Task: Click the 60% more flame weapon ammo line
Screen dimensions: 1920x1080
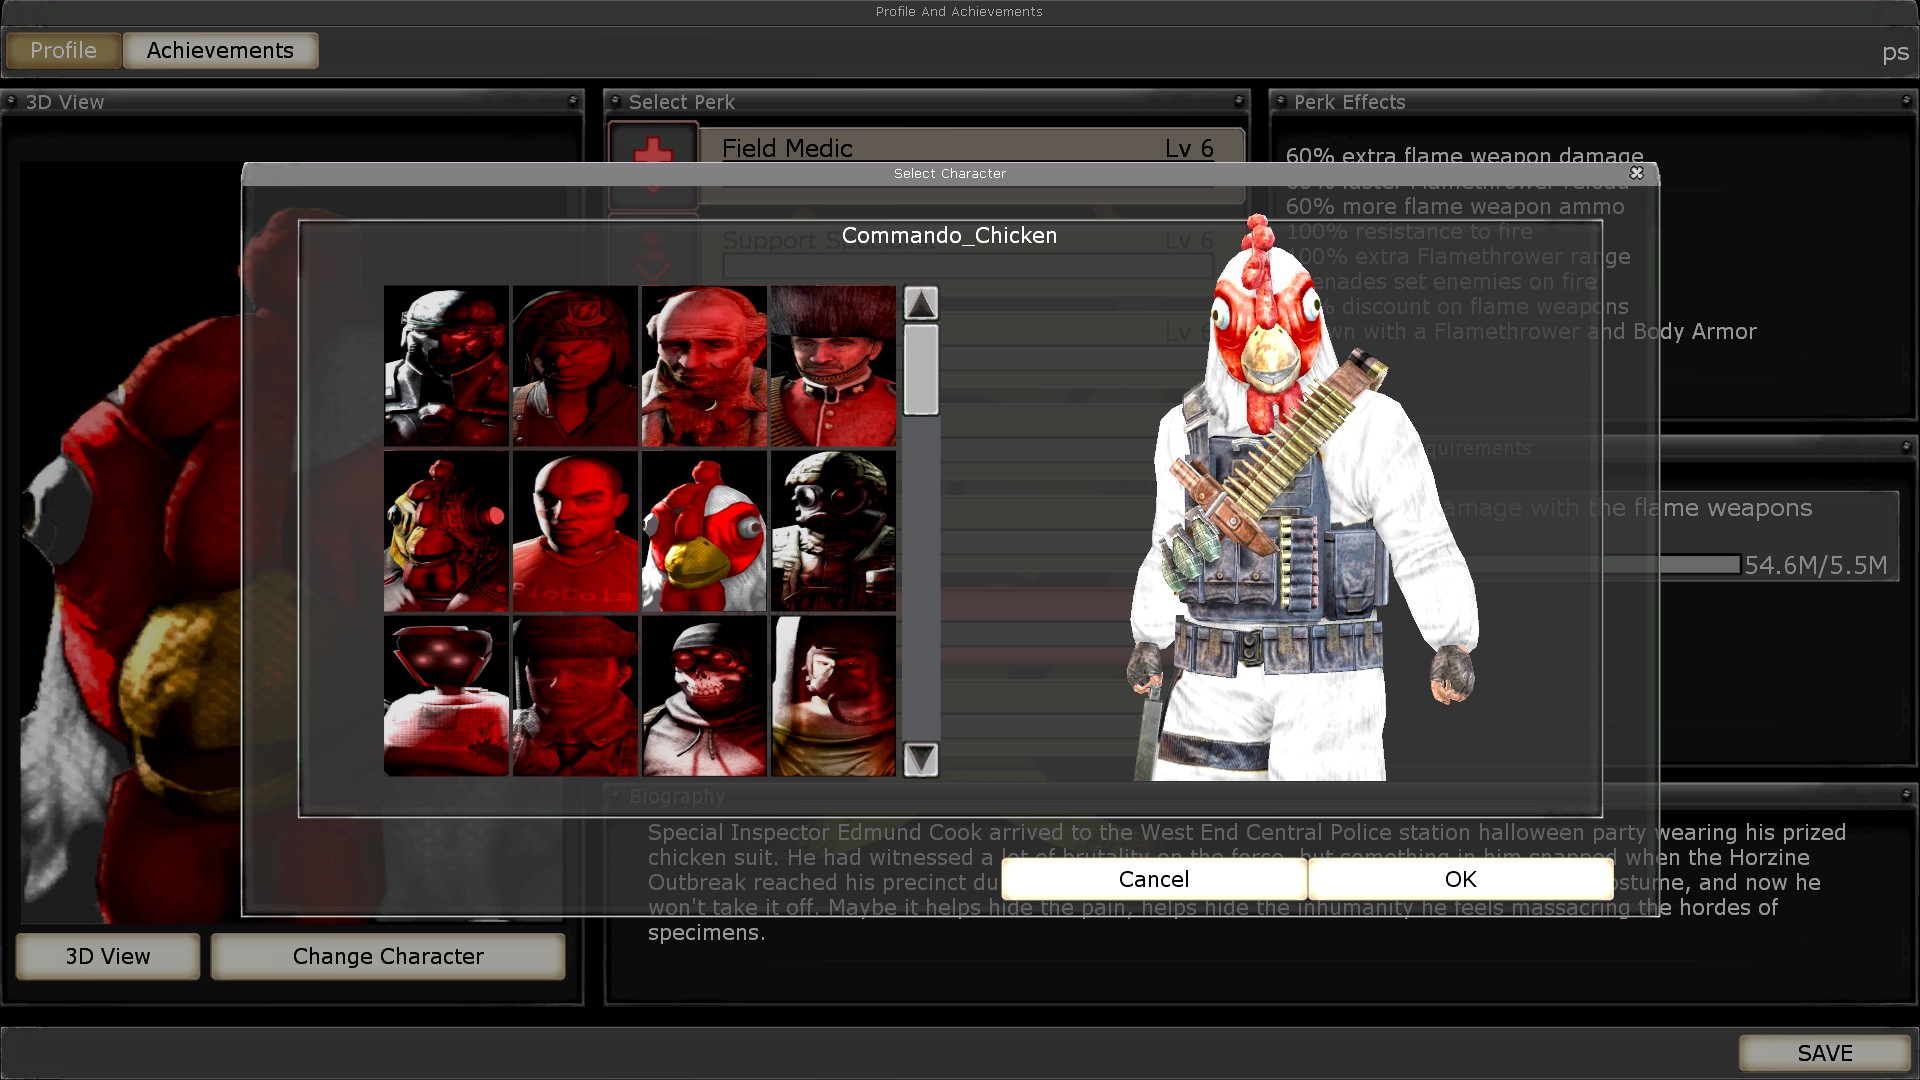Action: pos(1455,207)
